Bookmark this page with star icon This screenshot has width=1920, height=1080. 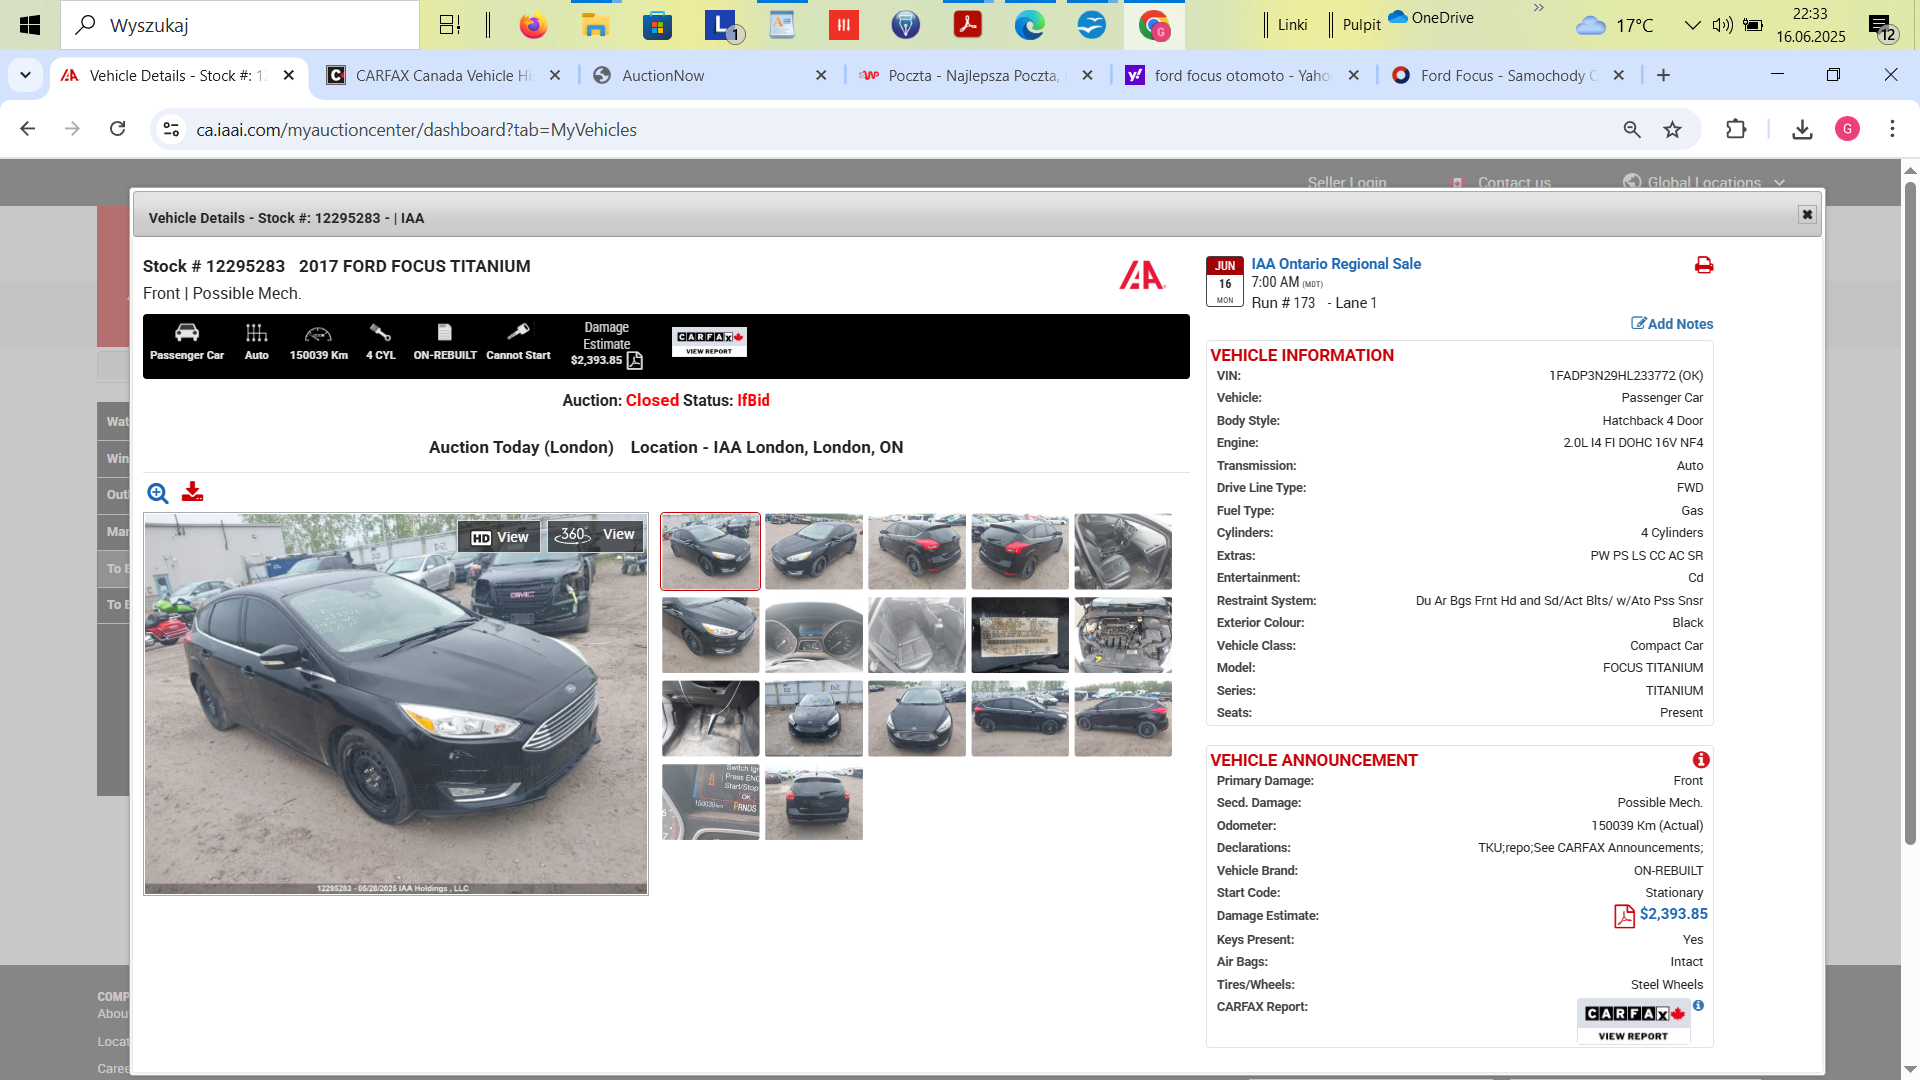click(x=1672, y=129)
